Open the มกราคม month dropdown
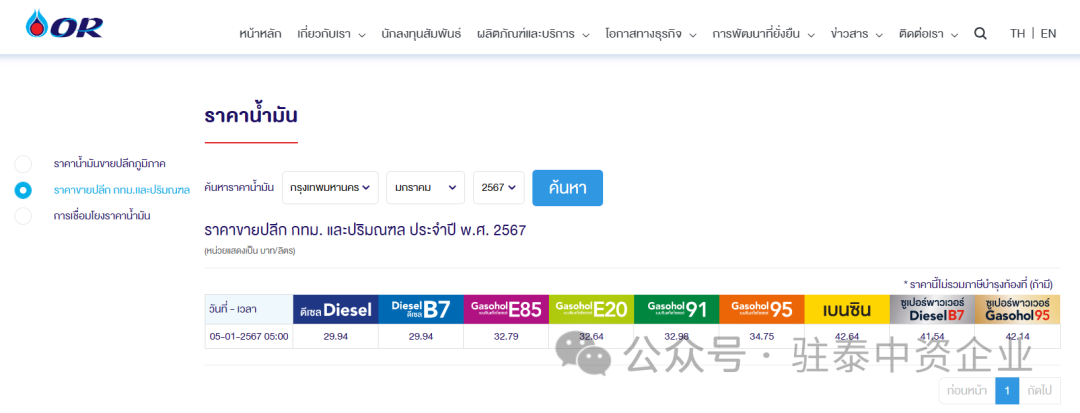Viewport: 1080px width, 413px height. [425, 187]
